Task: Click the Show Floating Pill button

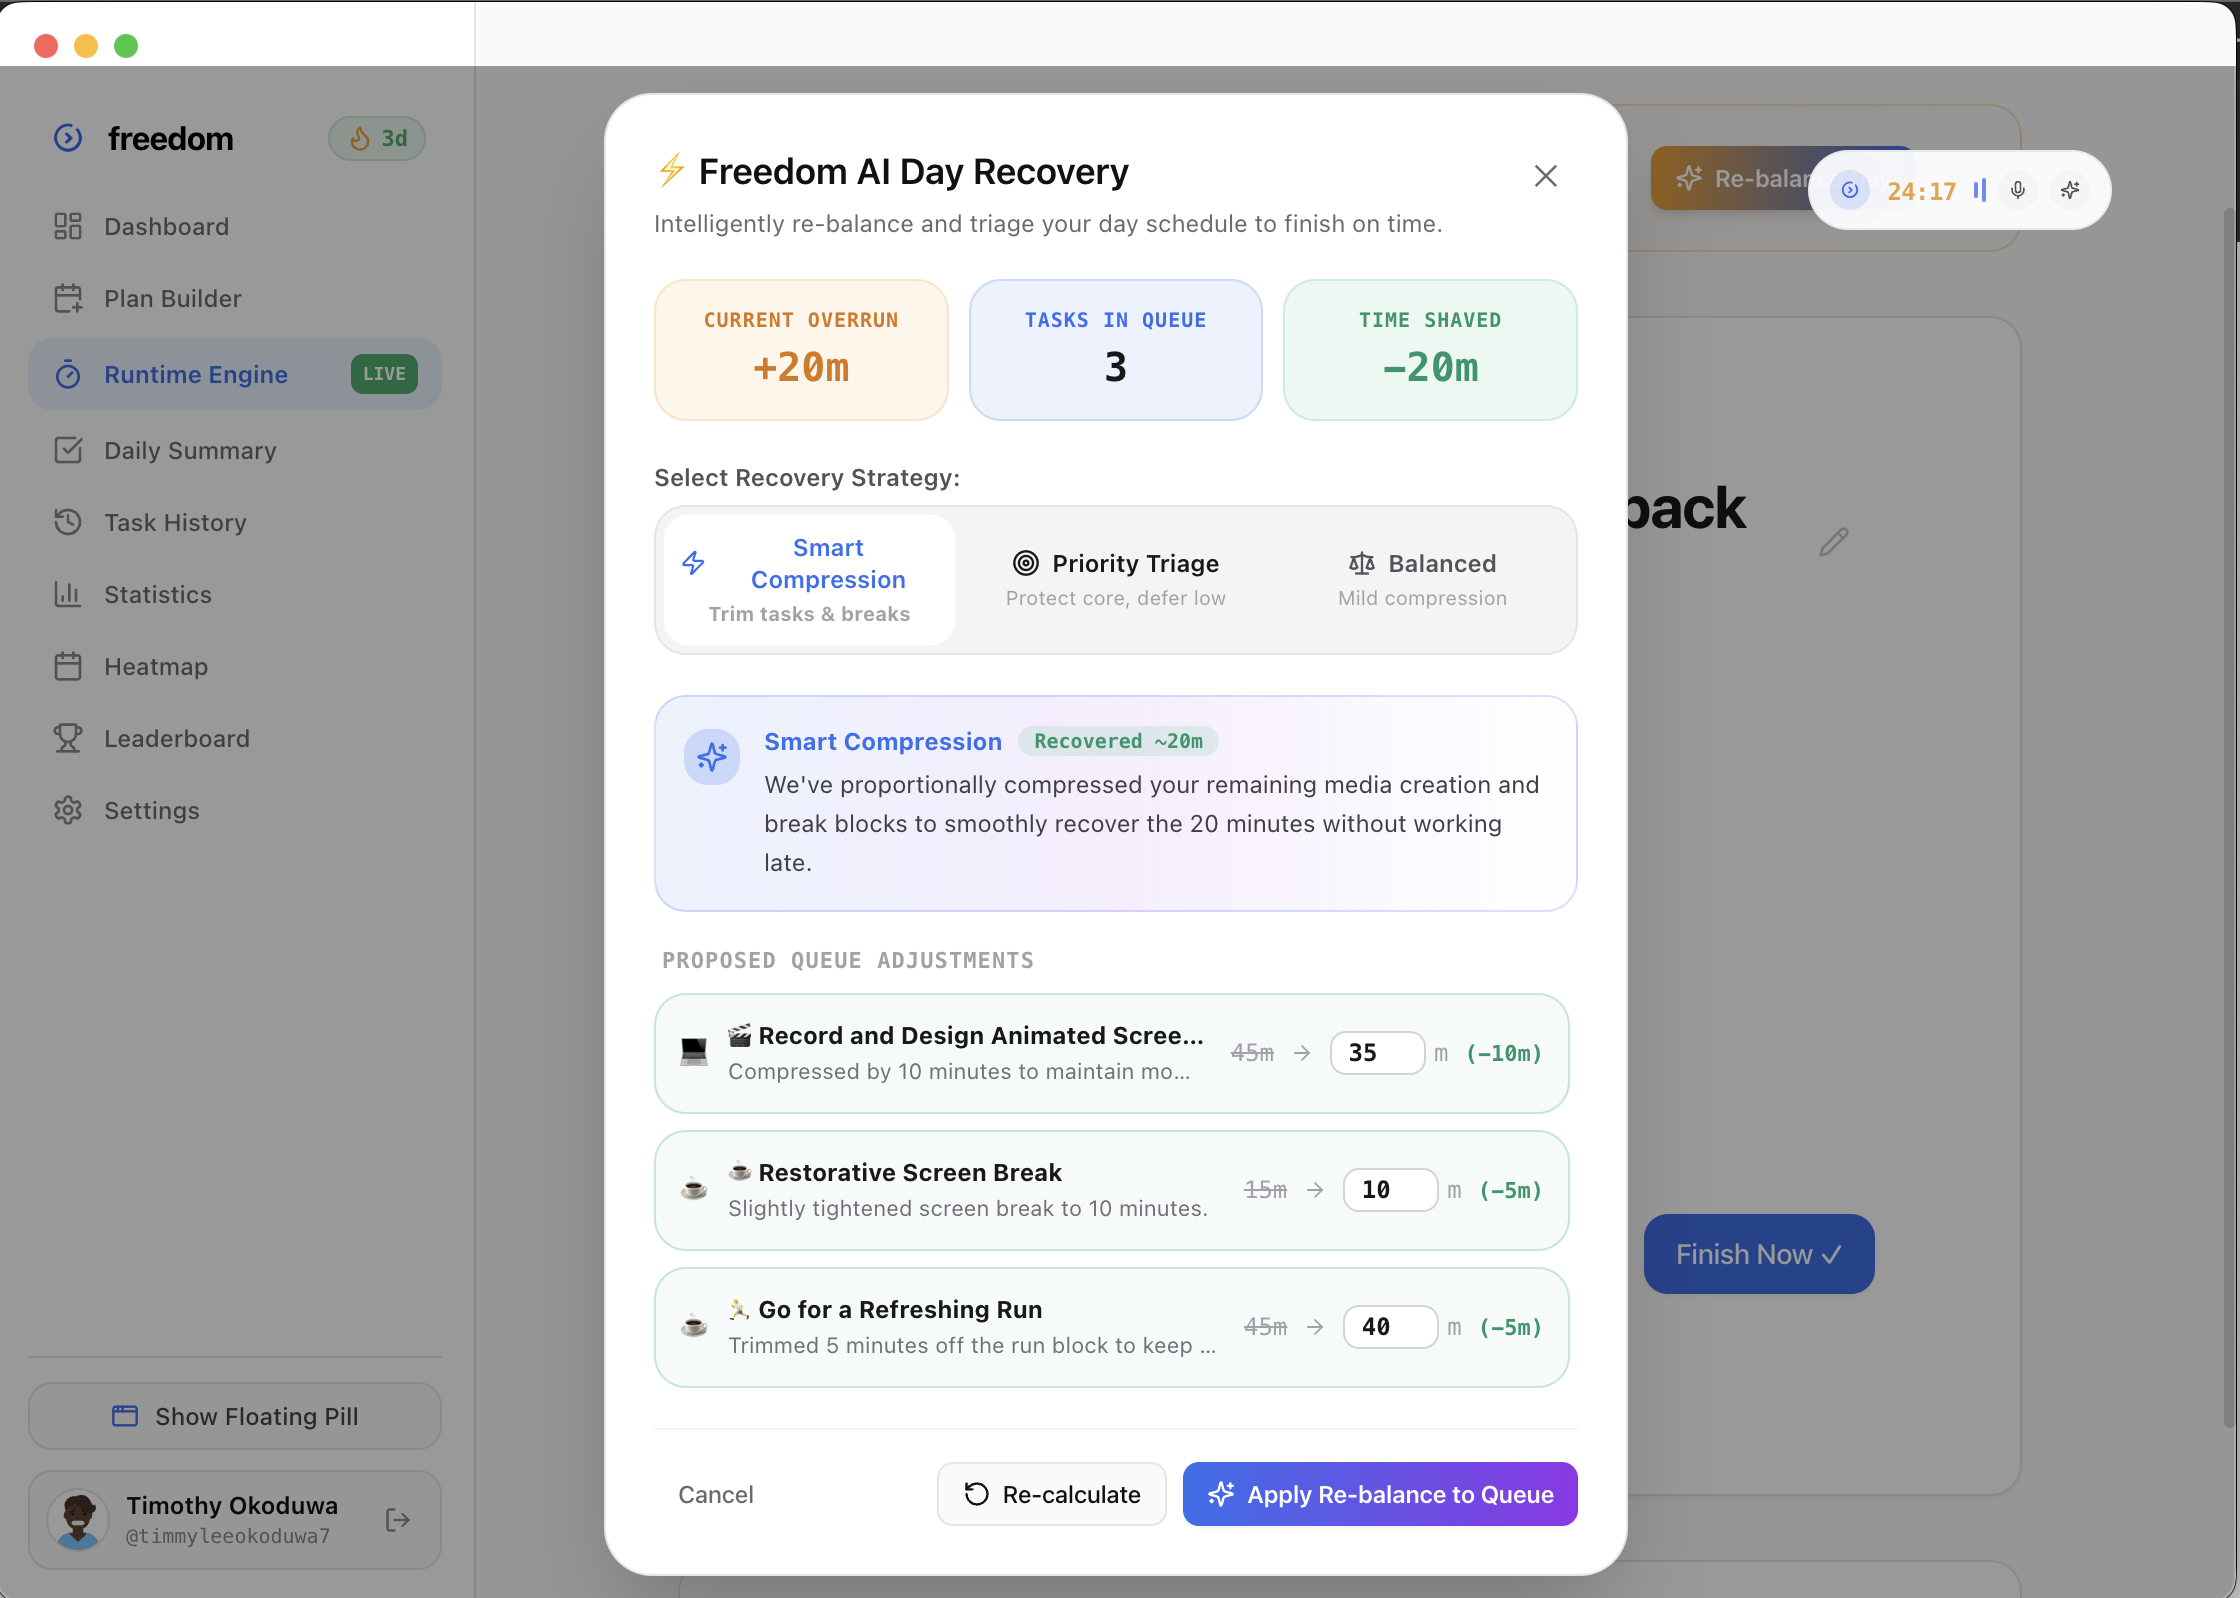Action: click(235, 1416)
